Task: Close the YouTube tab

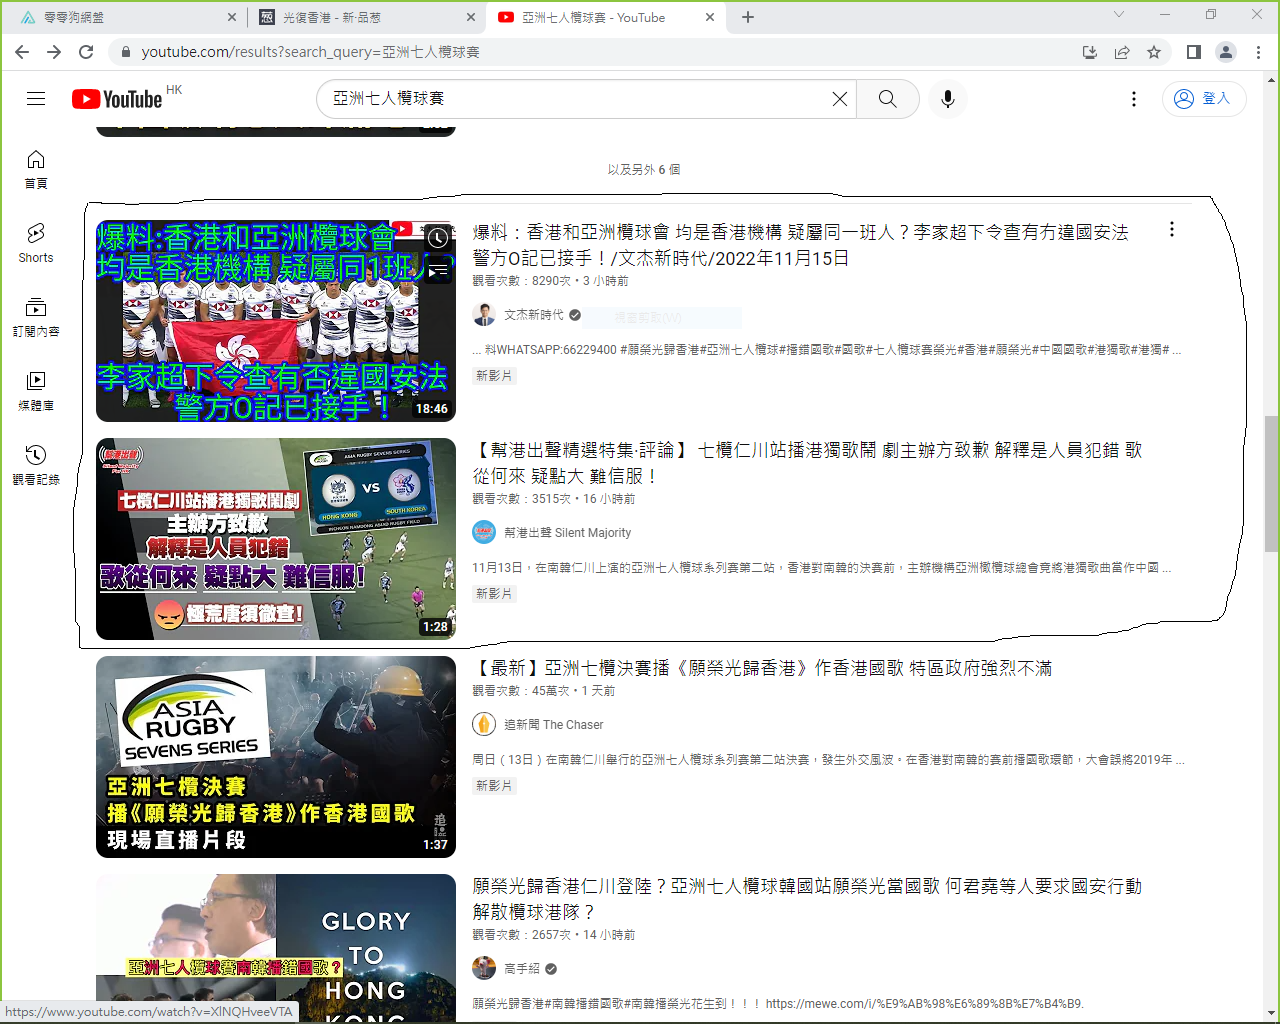Action: point(710,17)
